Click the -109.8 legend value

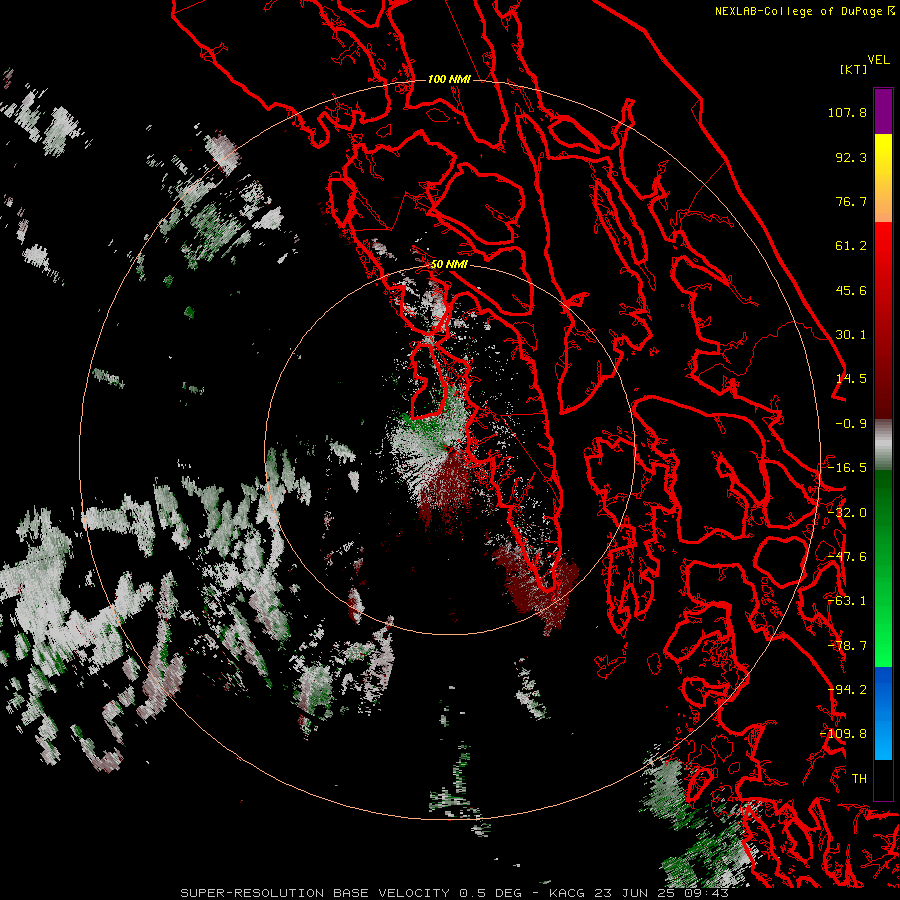(x=843, y=734)
